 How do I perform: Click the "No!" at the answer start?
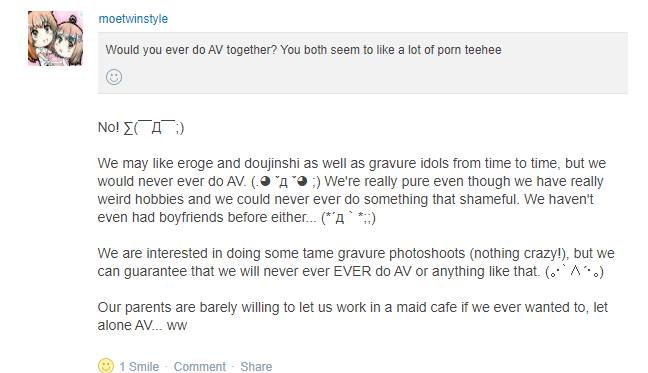tap(108, 128)
